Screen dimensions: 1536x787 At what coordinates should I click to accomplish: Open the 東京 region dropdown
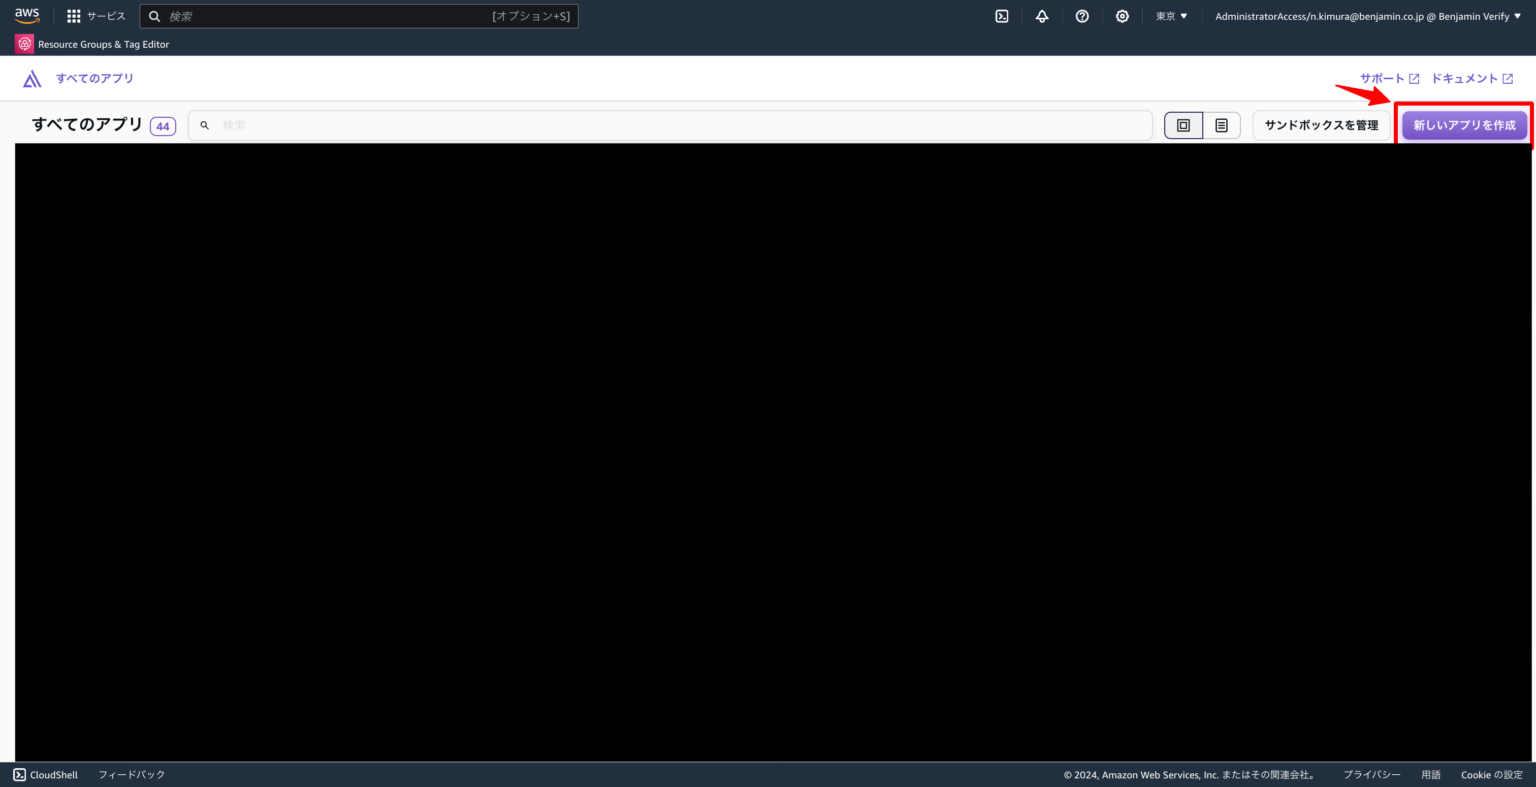(1170, 15)
